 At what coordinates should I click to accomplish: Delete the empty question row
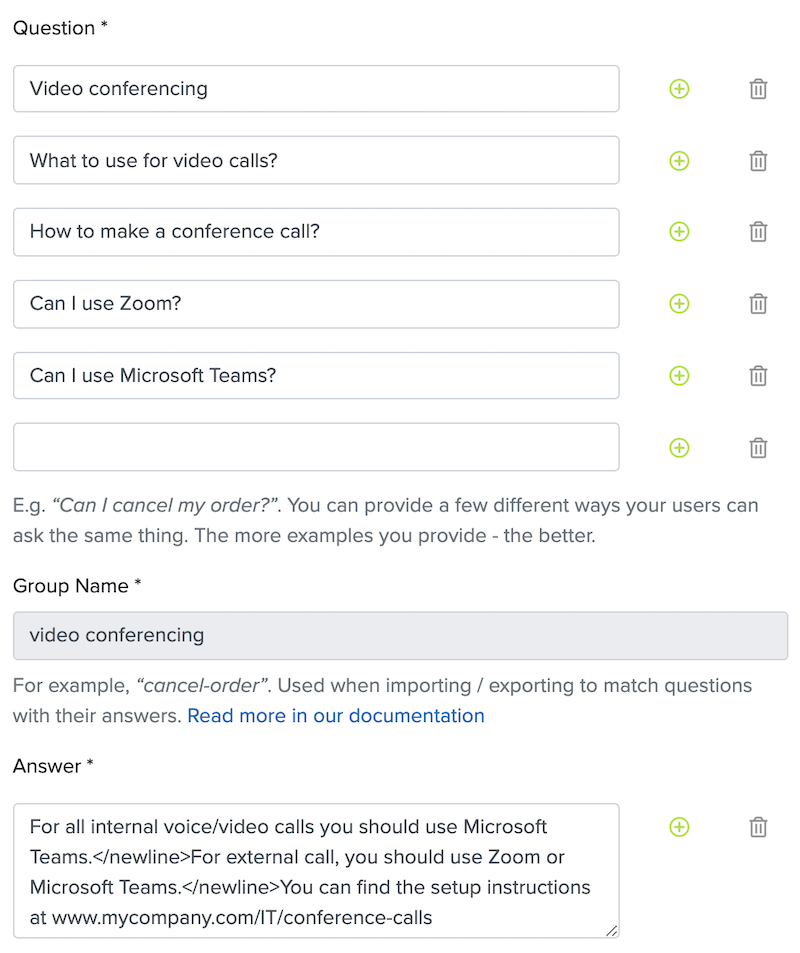click(758, 448)
